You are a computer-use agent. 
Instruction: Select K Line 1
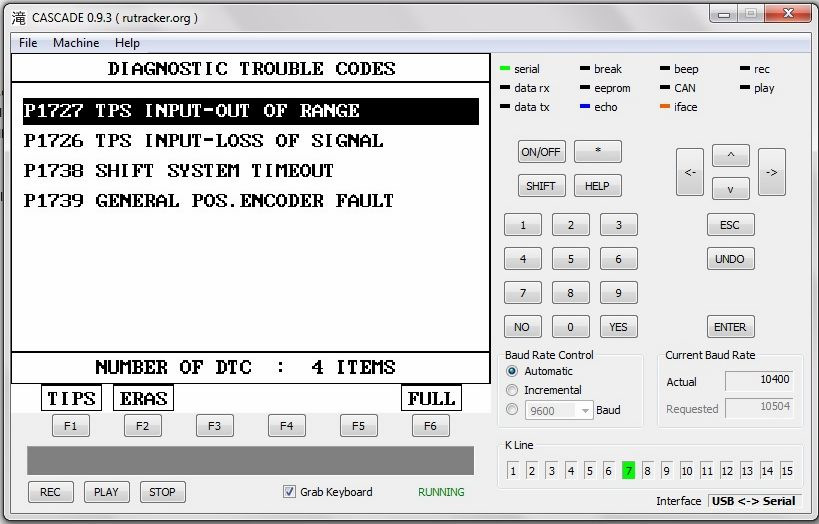tap(513, 471)
